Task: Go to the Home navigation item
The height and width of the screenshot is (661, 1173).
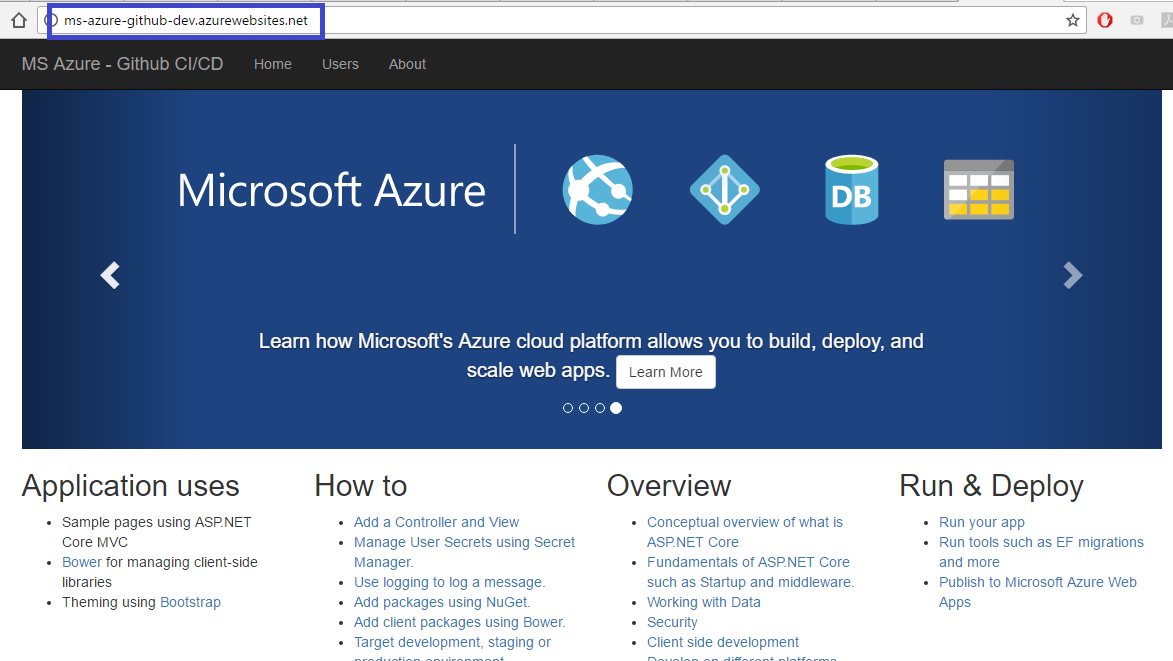Action: coord(273,64)
